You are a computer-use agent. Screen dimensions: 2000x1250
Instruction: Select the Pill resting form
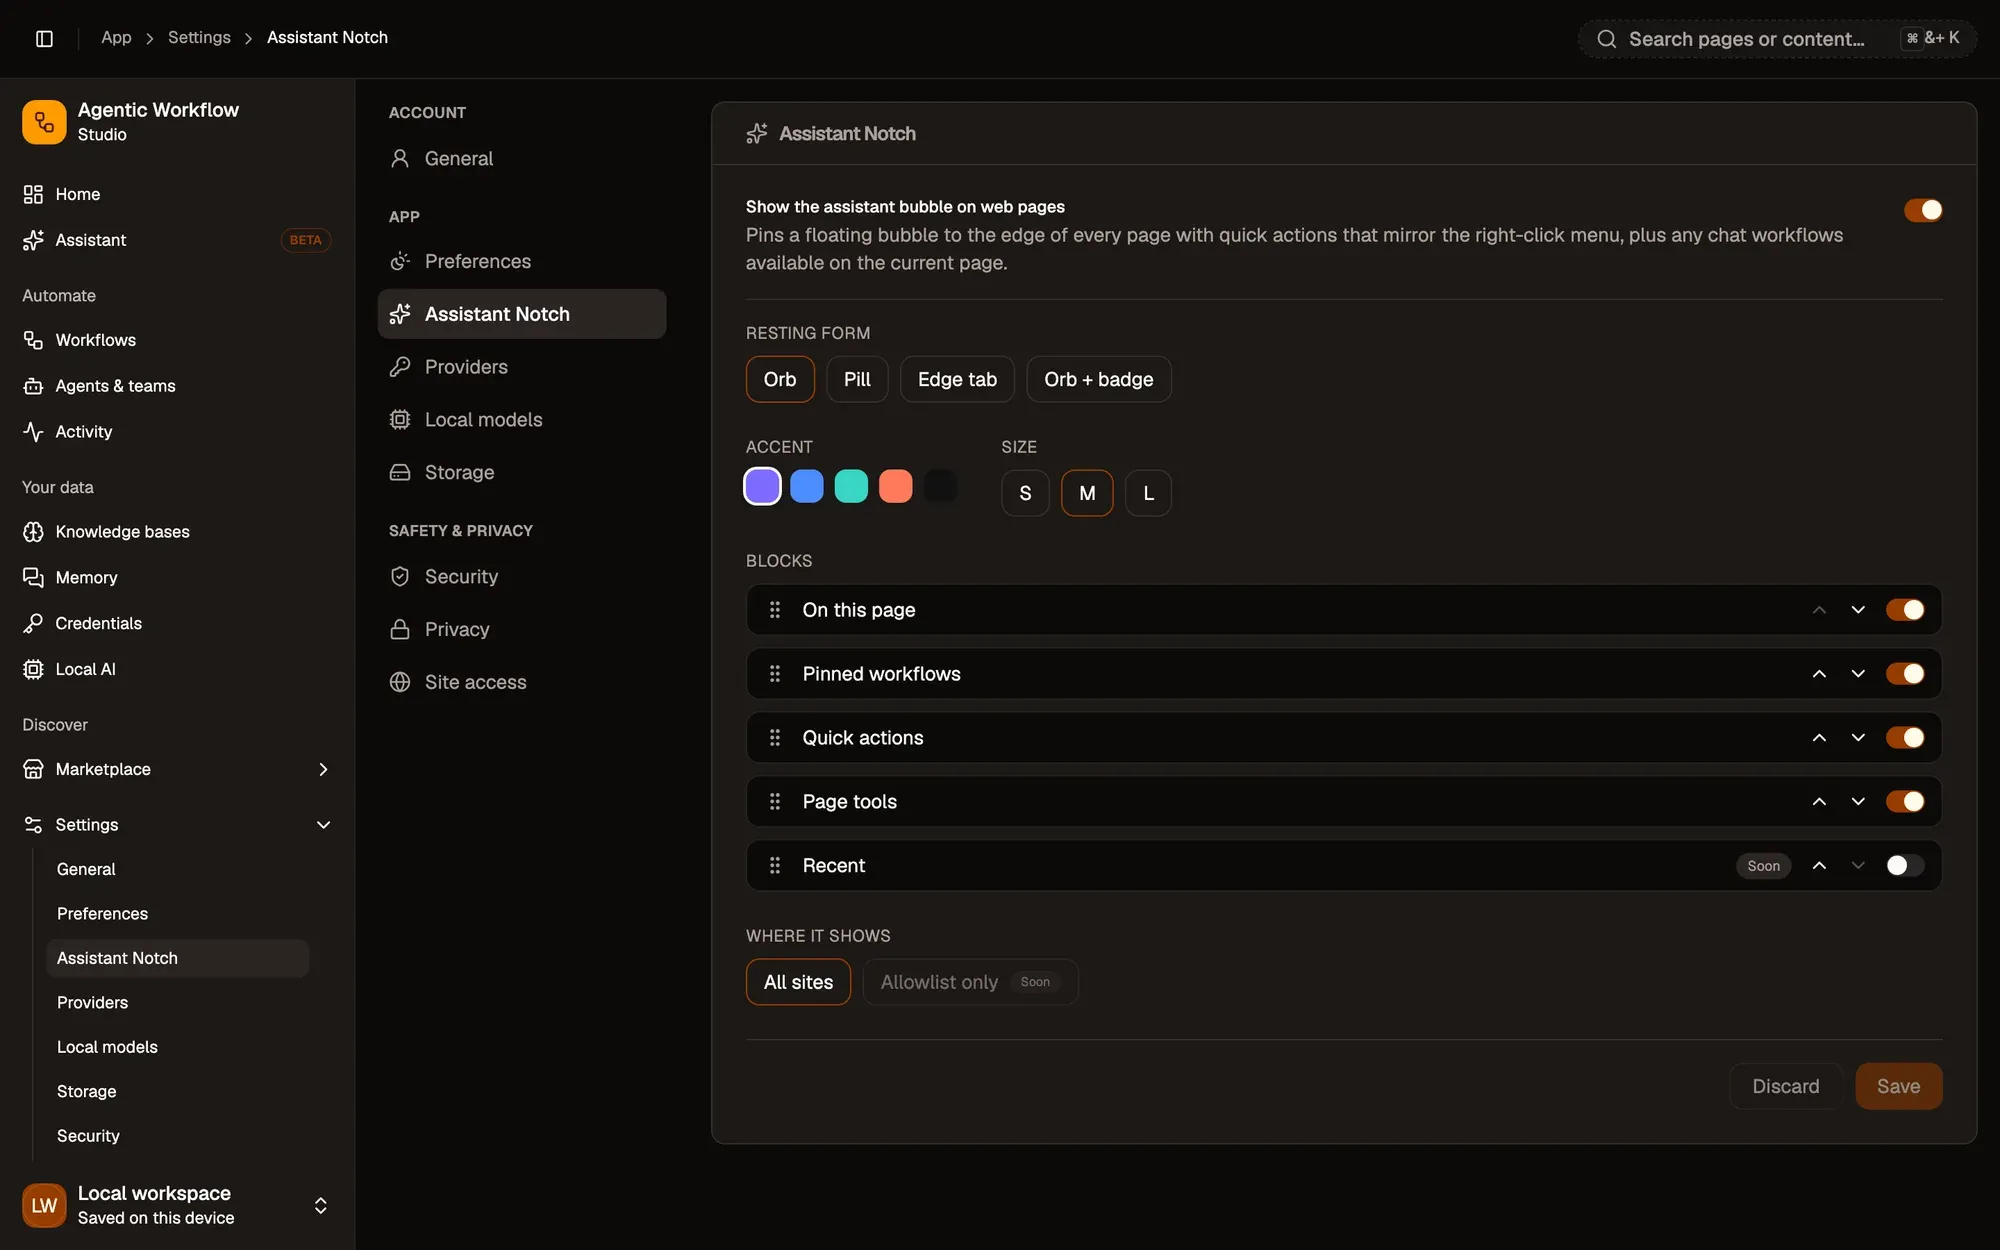pos(857,380)
